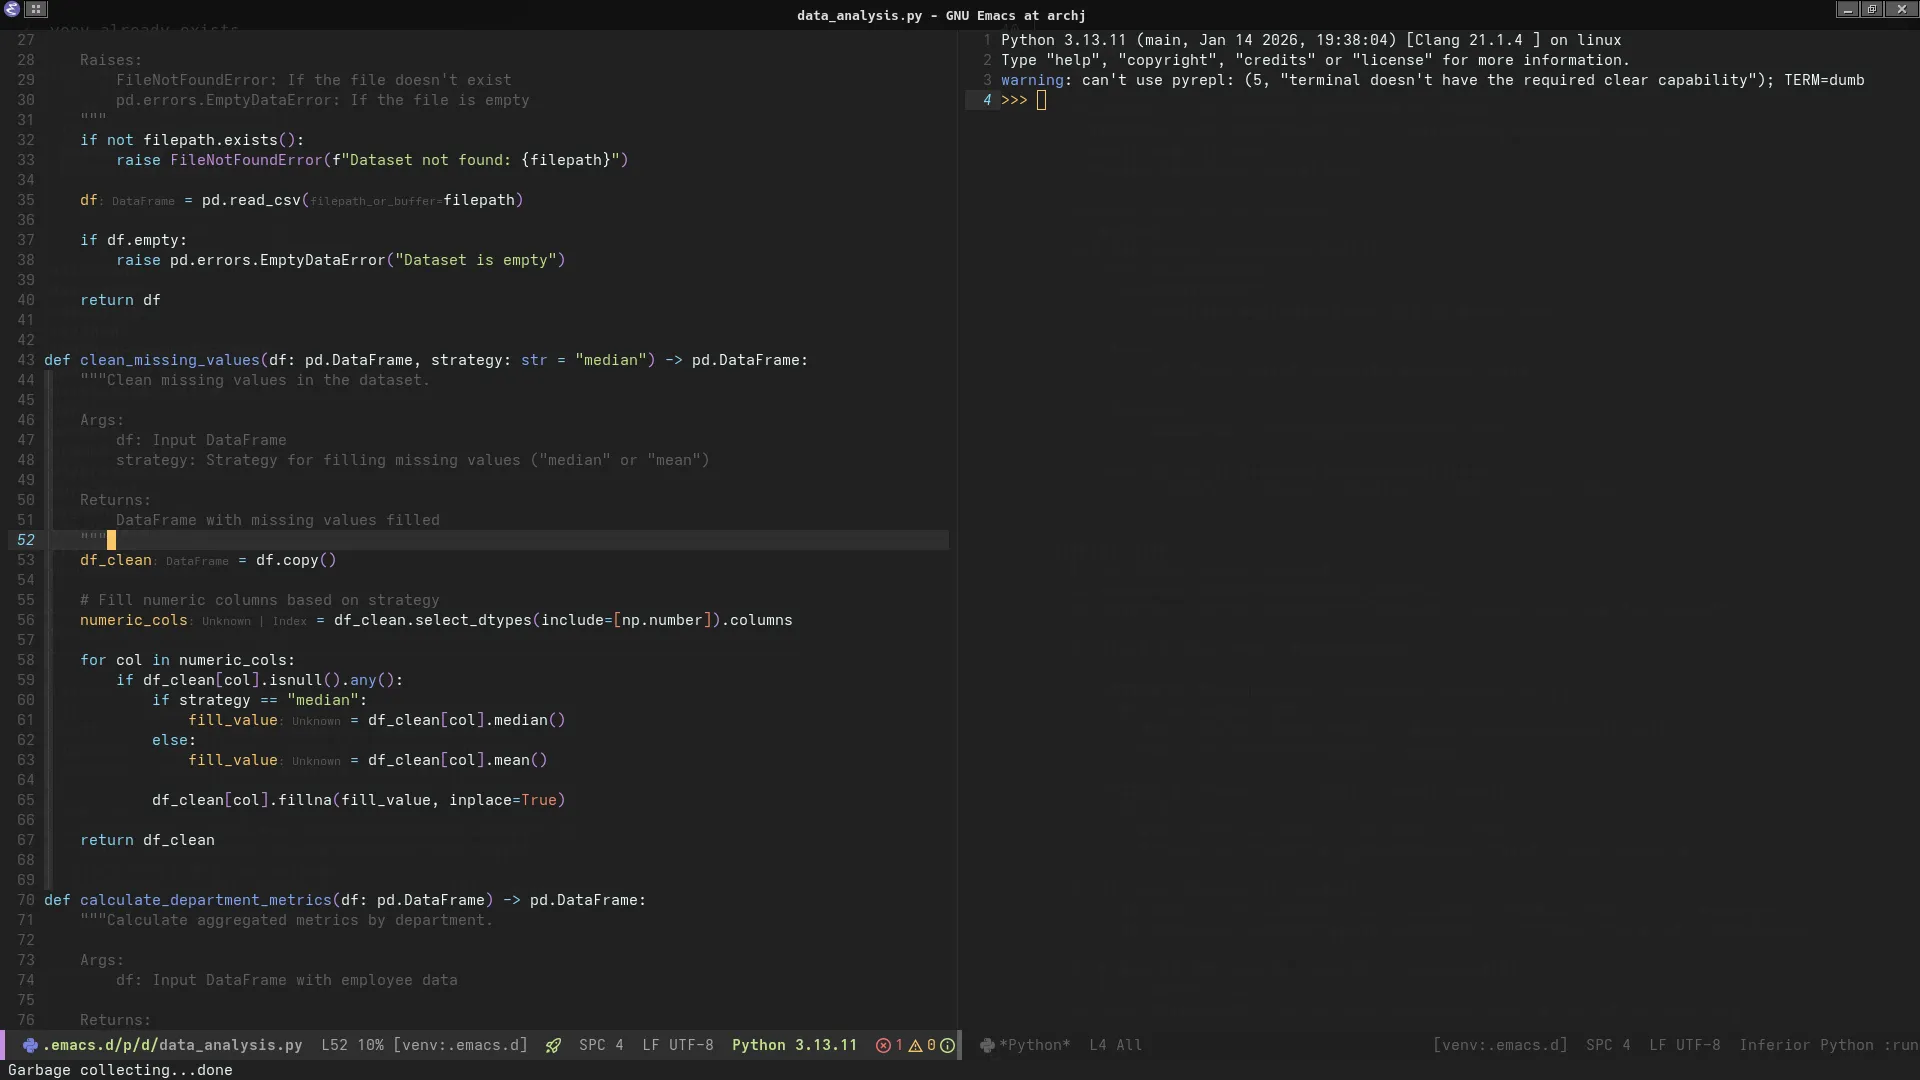
Task: Click [venv:.emacs.d] in the left modeline
Action: pyautogui.click(x=460, y=1045)
